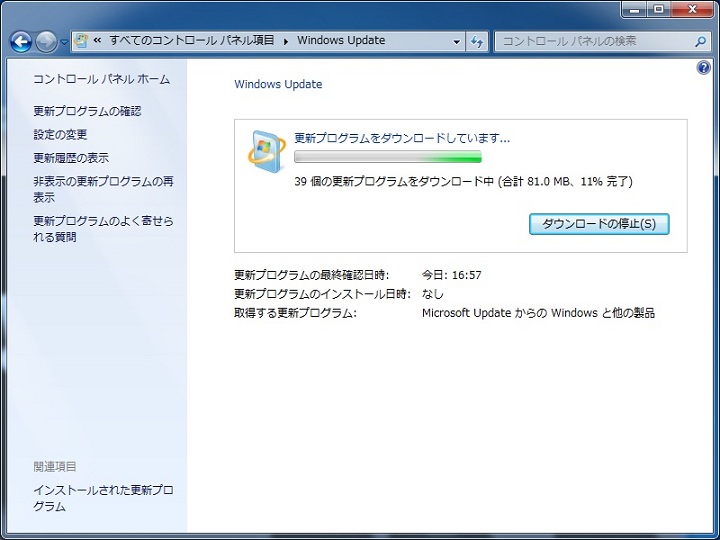Expand breadcrumb arrow before Windows Update
Image resolution: width=720 pixels, height=540 pixels.
[x=286, y=41]
